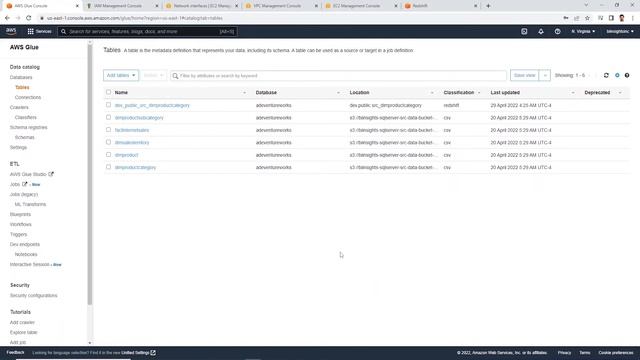The height and width of the screenshot is (360, 640).
Task: Open Cookie preferences in the footer
Action: (616, 353)
